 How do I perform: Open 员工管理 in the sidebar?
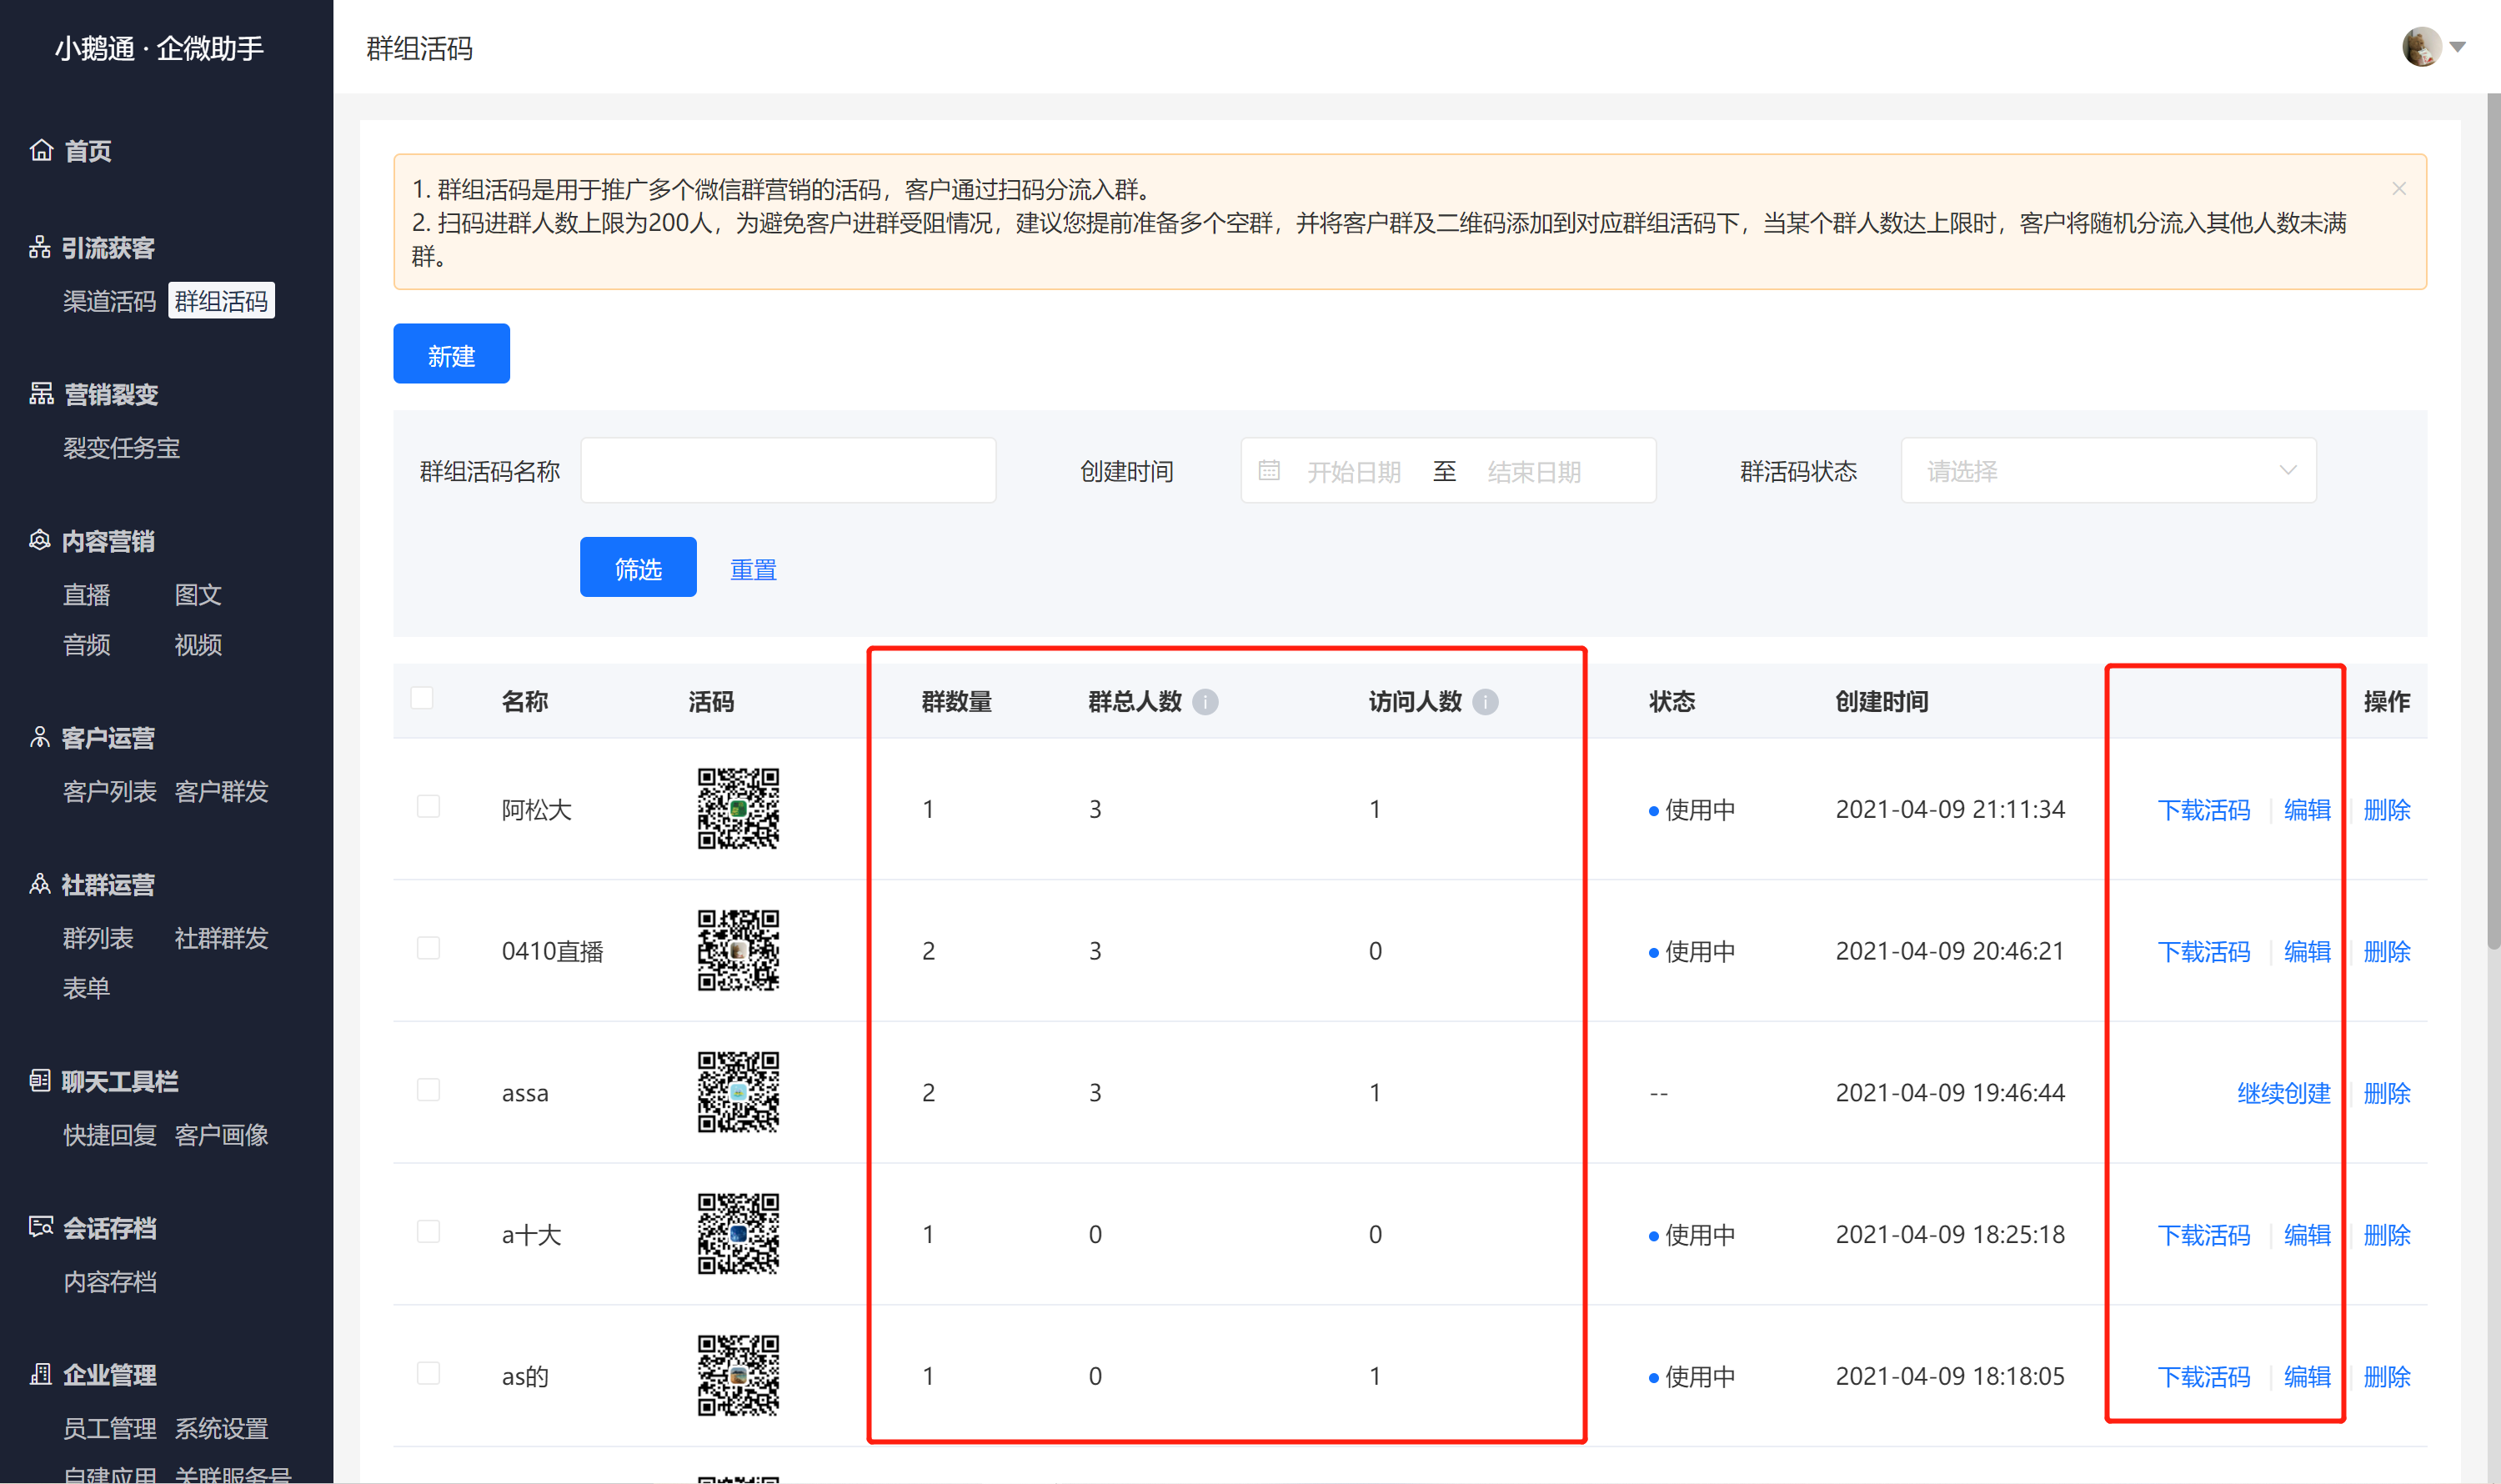point(109,1429)
